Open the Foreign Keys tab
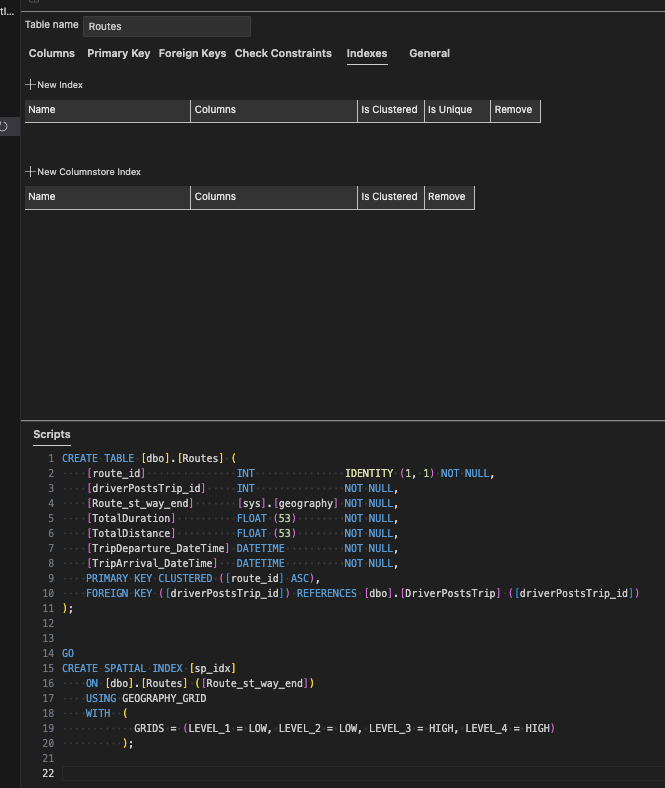This screenshot has height=788, width=665. 192,53
